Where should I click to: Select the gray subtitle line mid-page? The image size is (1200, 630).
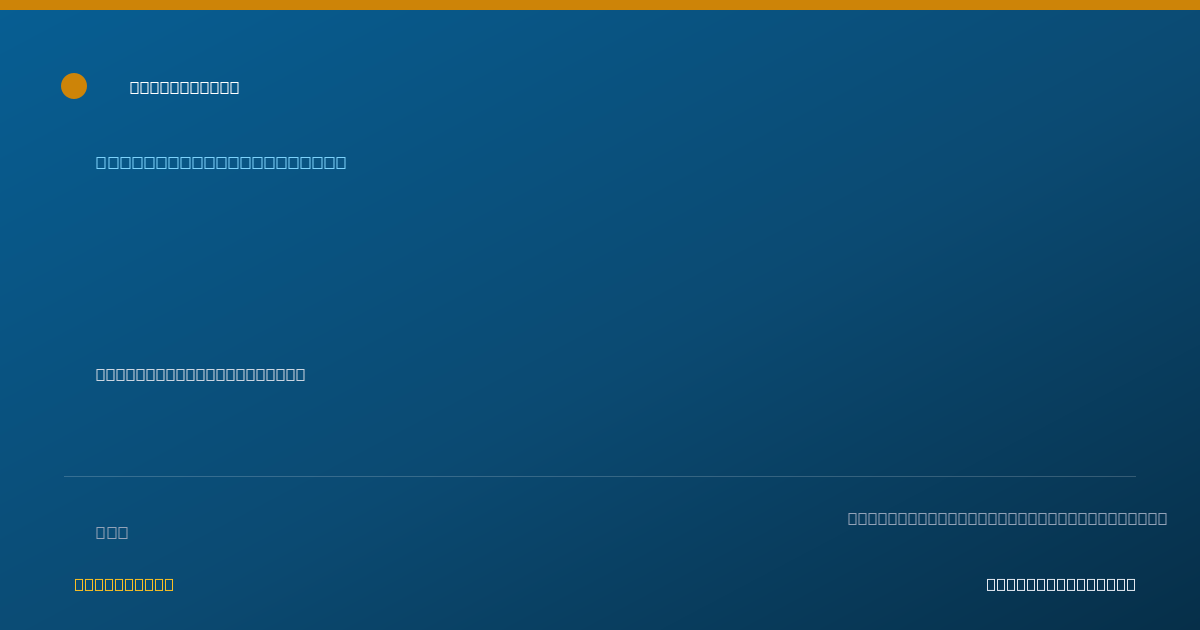tap(201, 375)
